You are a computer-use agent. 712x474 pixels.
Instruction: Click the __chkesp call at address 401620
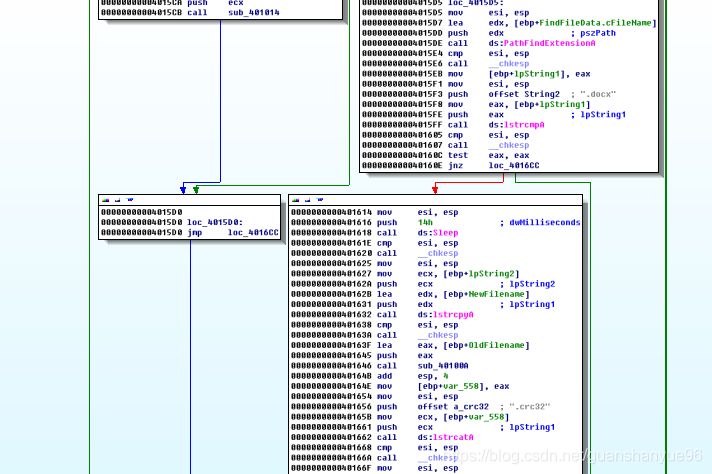[438, 253]
